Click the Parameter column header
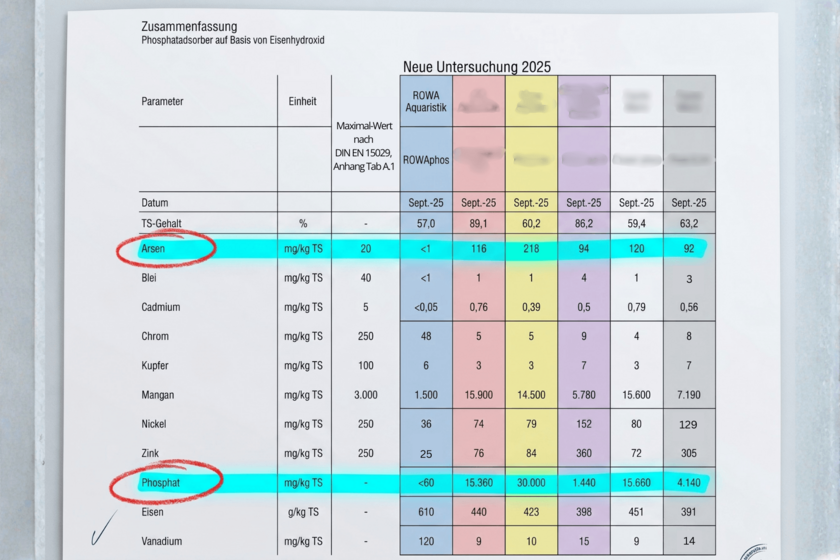This screenshot has height=560, width=840. tap(162, 101)
